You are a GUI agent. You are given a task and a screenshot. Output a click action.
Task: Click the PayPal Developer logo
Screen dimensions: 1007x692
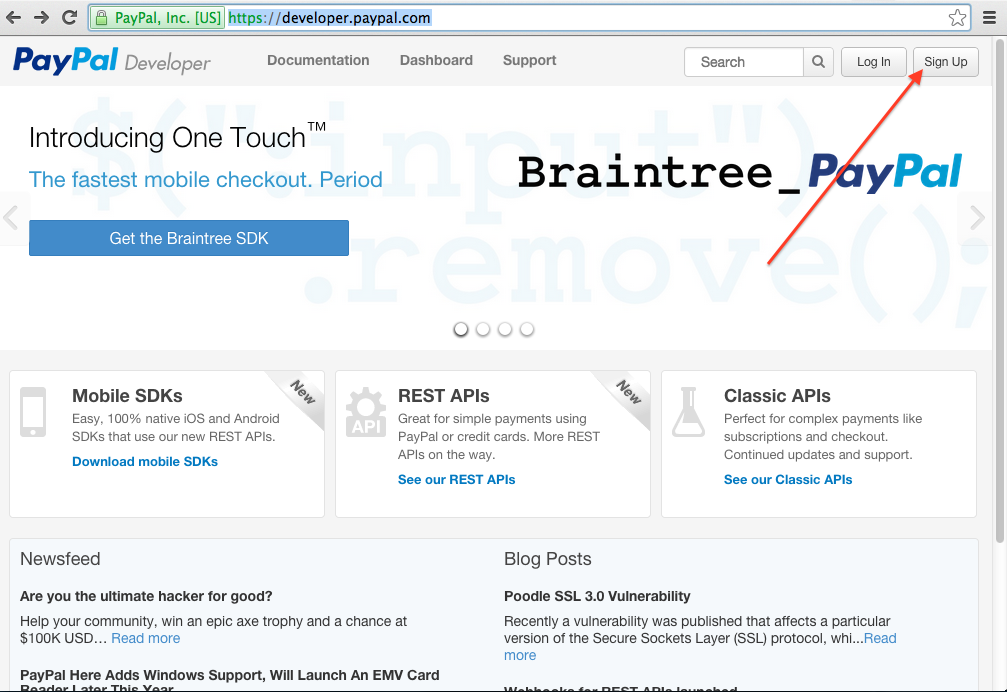tap(112, 62)
